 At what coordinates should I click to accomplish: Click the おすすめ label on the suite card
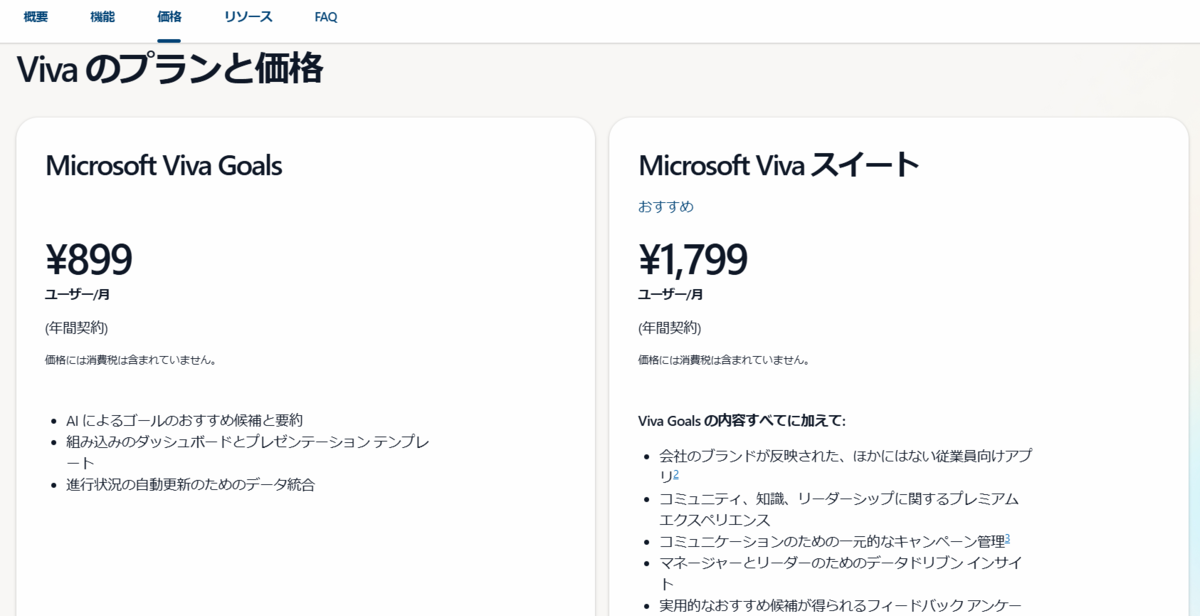coord(666,206)
